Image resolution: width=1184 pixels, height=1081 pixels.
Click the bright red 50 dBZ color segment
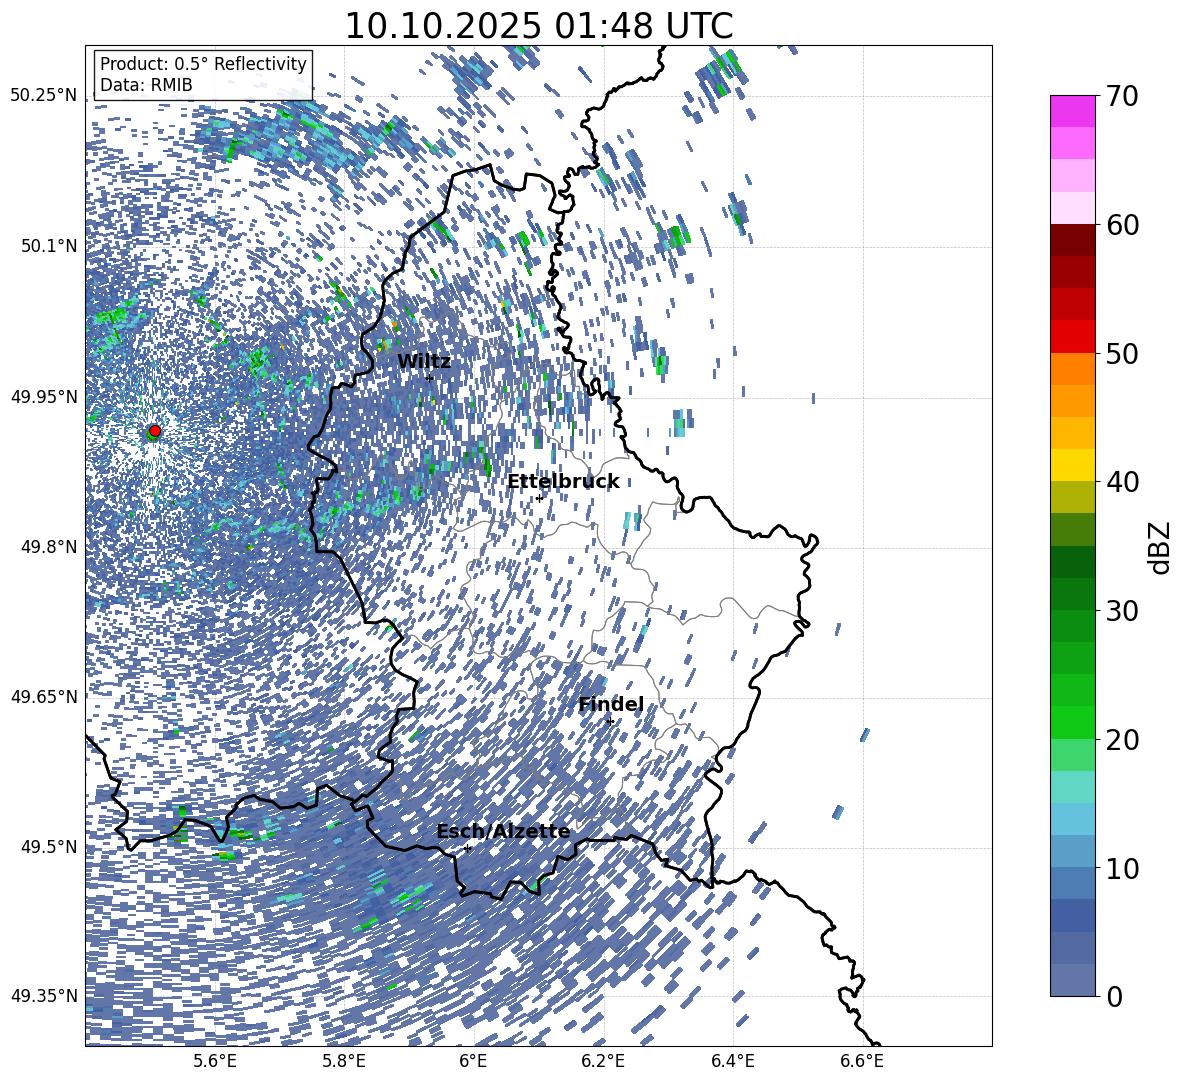[x=1072, y=337]
